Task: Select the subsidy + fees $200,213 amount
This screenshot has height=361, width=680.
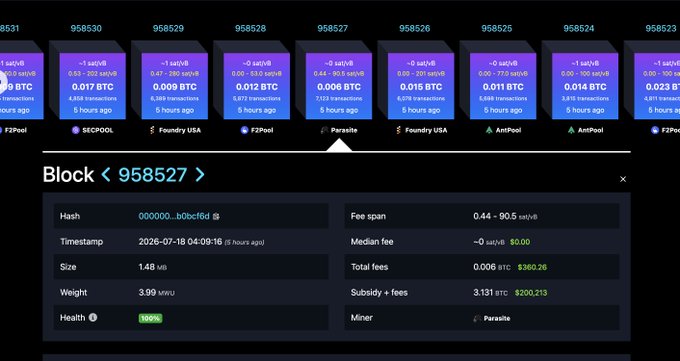Action: [x=531, y=293]
